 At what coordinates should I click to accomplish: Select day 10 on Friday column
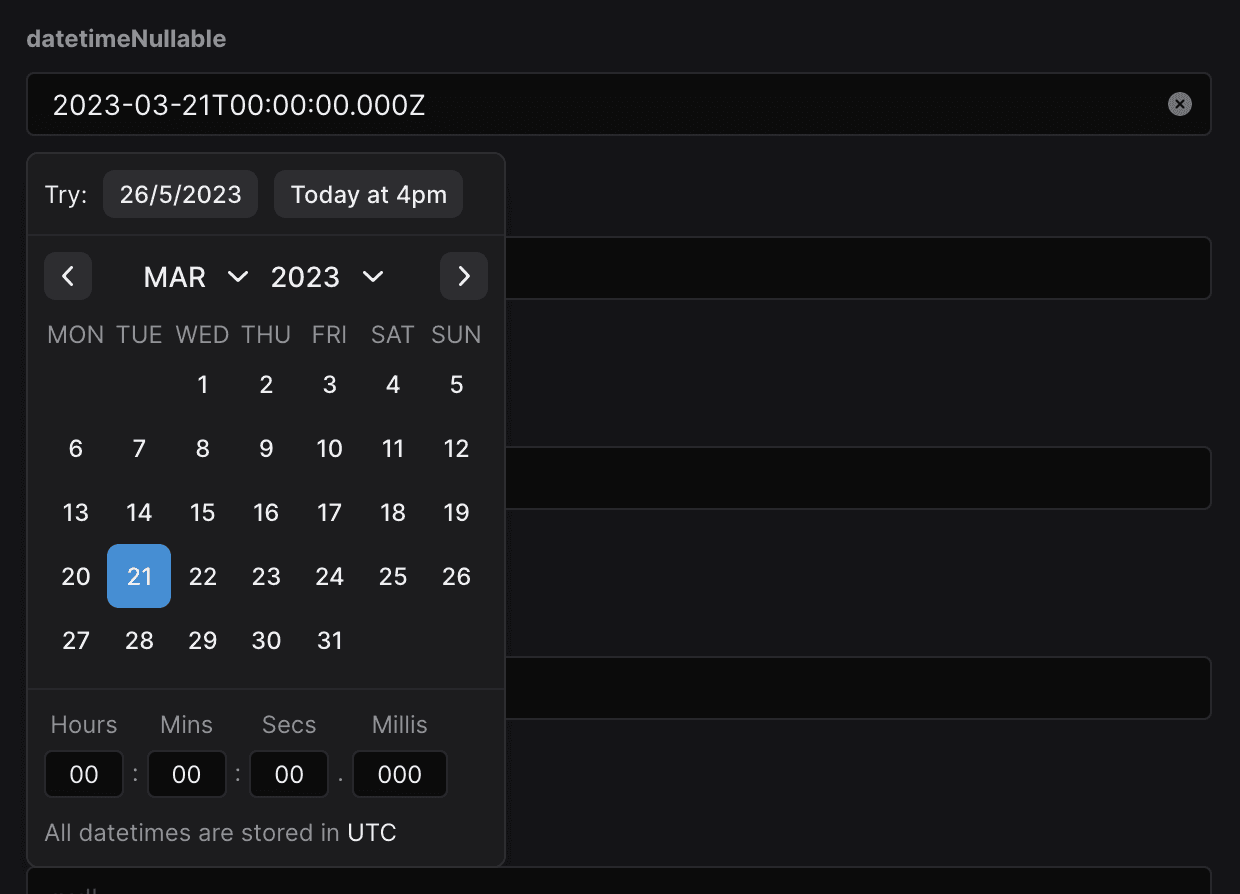(x=330, y=448)
